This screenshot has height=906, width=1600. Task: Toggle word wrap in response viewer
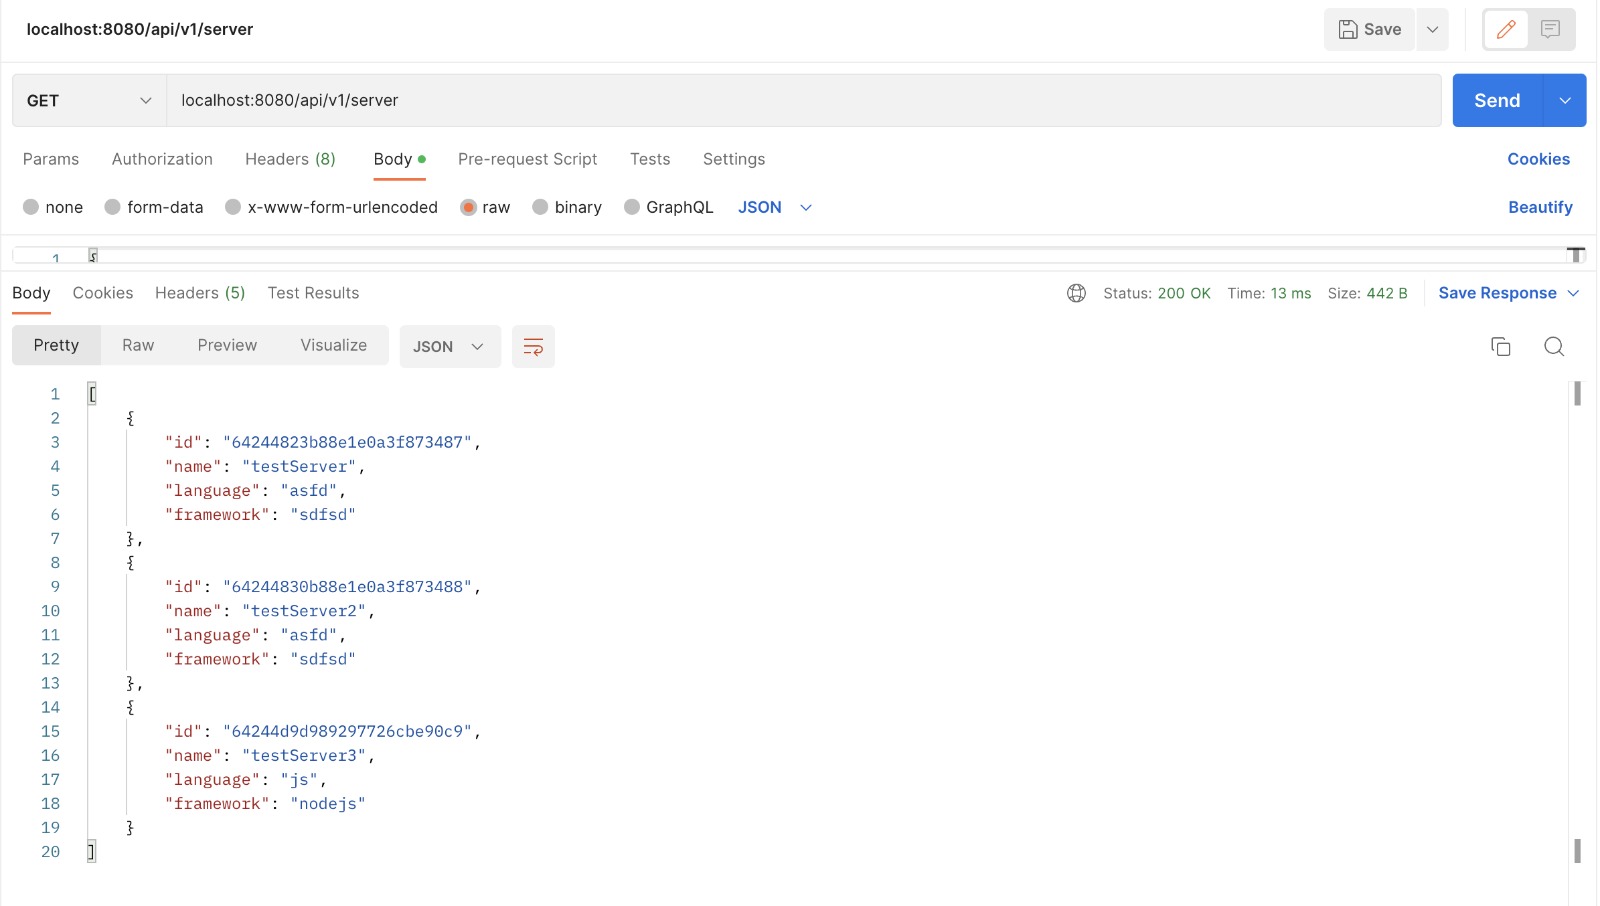(x=533, y=346)
